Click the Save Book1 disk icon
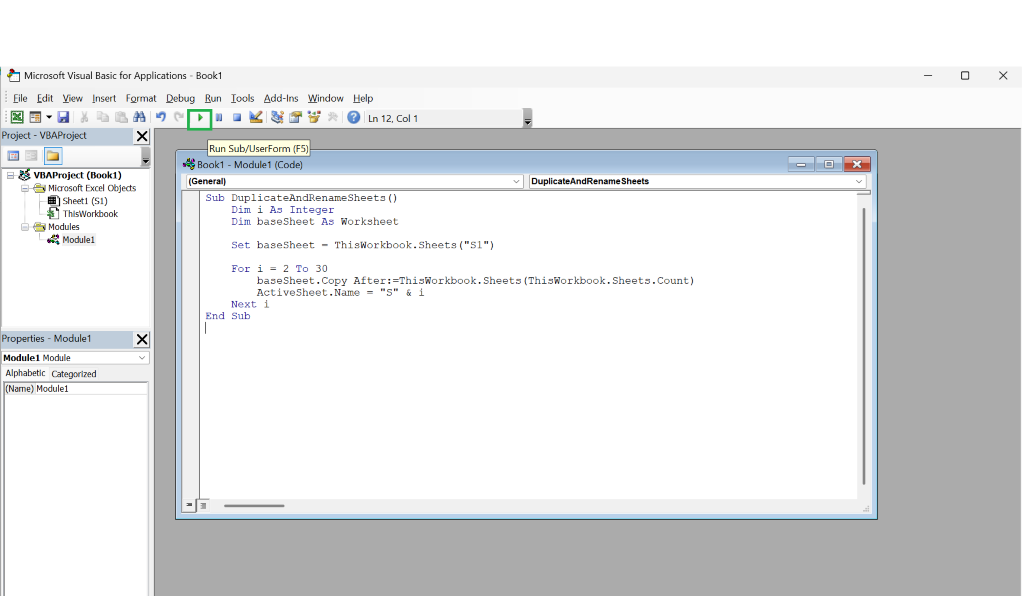Image resolution: width=1024 pixels, height=596 pixels. [63, 118]
